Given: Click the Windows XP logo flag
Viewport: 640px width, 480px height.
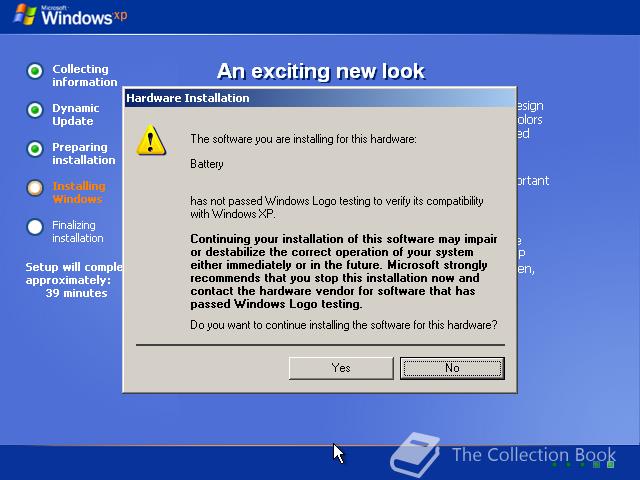Looking at the screenshot, I should pyautogui.click(x=24, y=15).
